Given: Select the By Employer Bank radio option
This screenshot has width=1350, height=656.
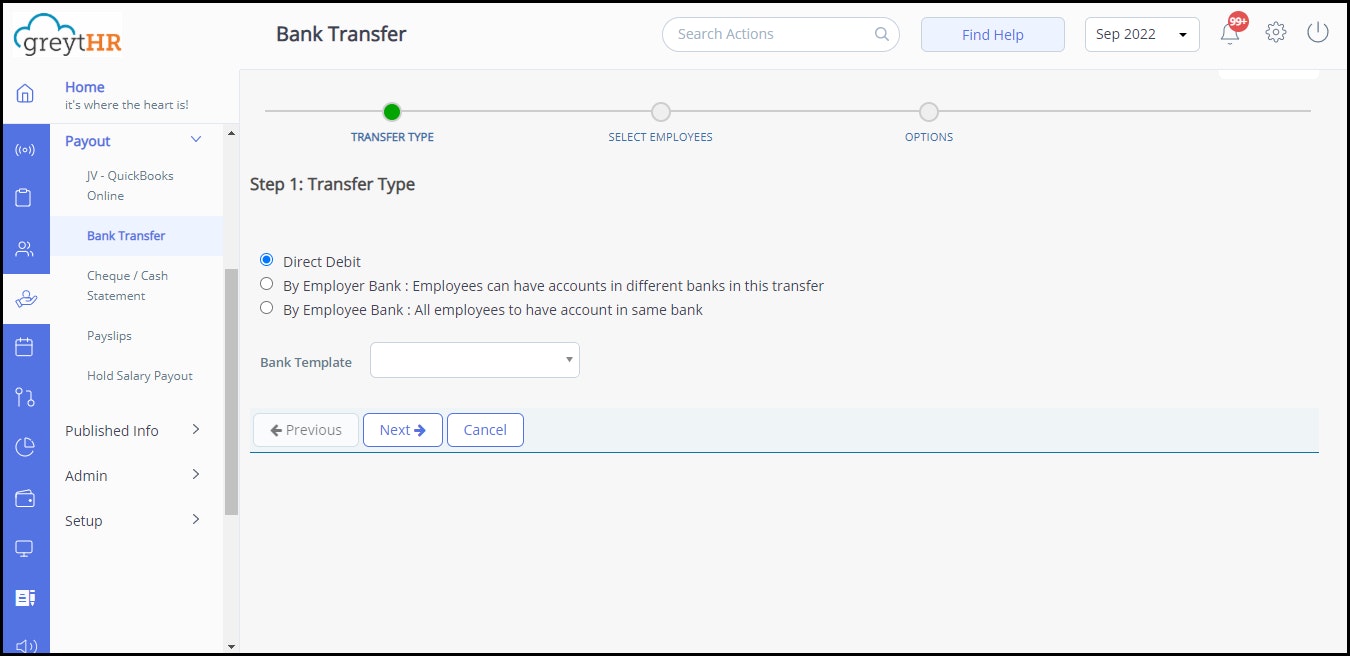Looking at the screenshot, I should [266, 284].
